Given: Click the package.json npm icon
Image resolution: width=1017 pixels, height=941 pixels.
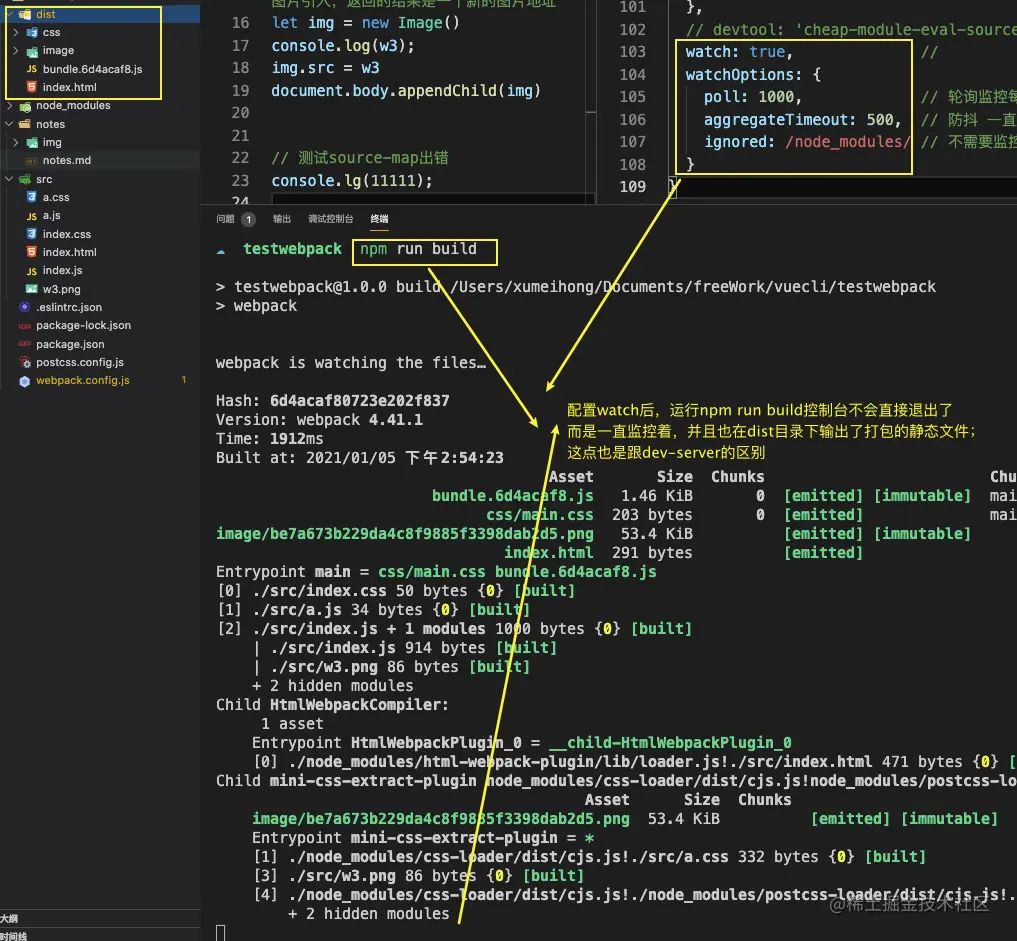Looking at the screenshot, I should pyautogui.click(x=25, y=344).
